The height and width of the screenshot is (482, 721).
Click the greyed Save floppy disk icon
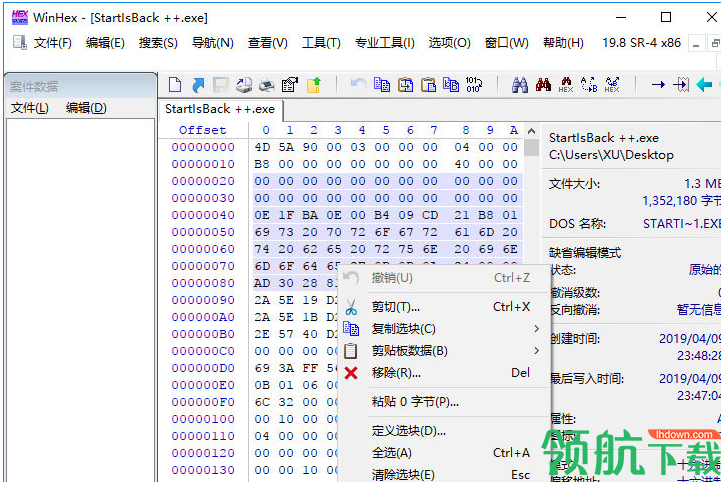221,85
